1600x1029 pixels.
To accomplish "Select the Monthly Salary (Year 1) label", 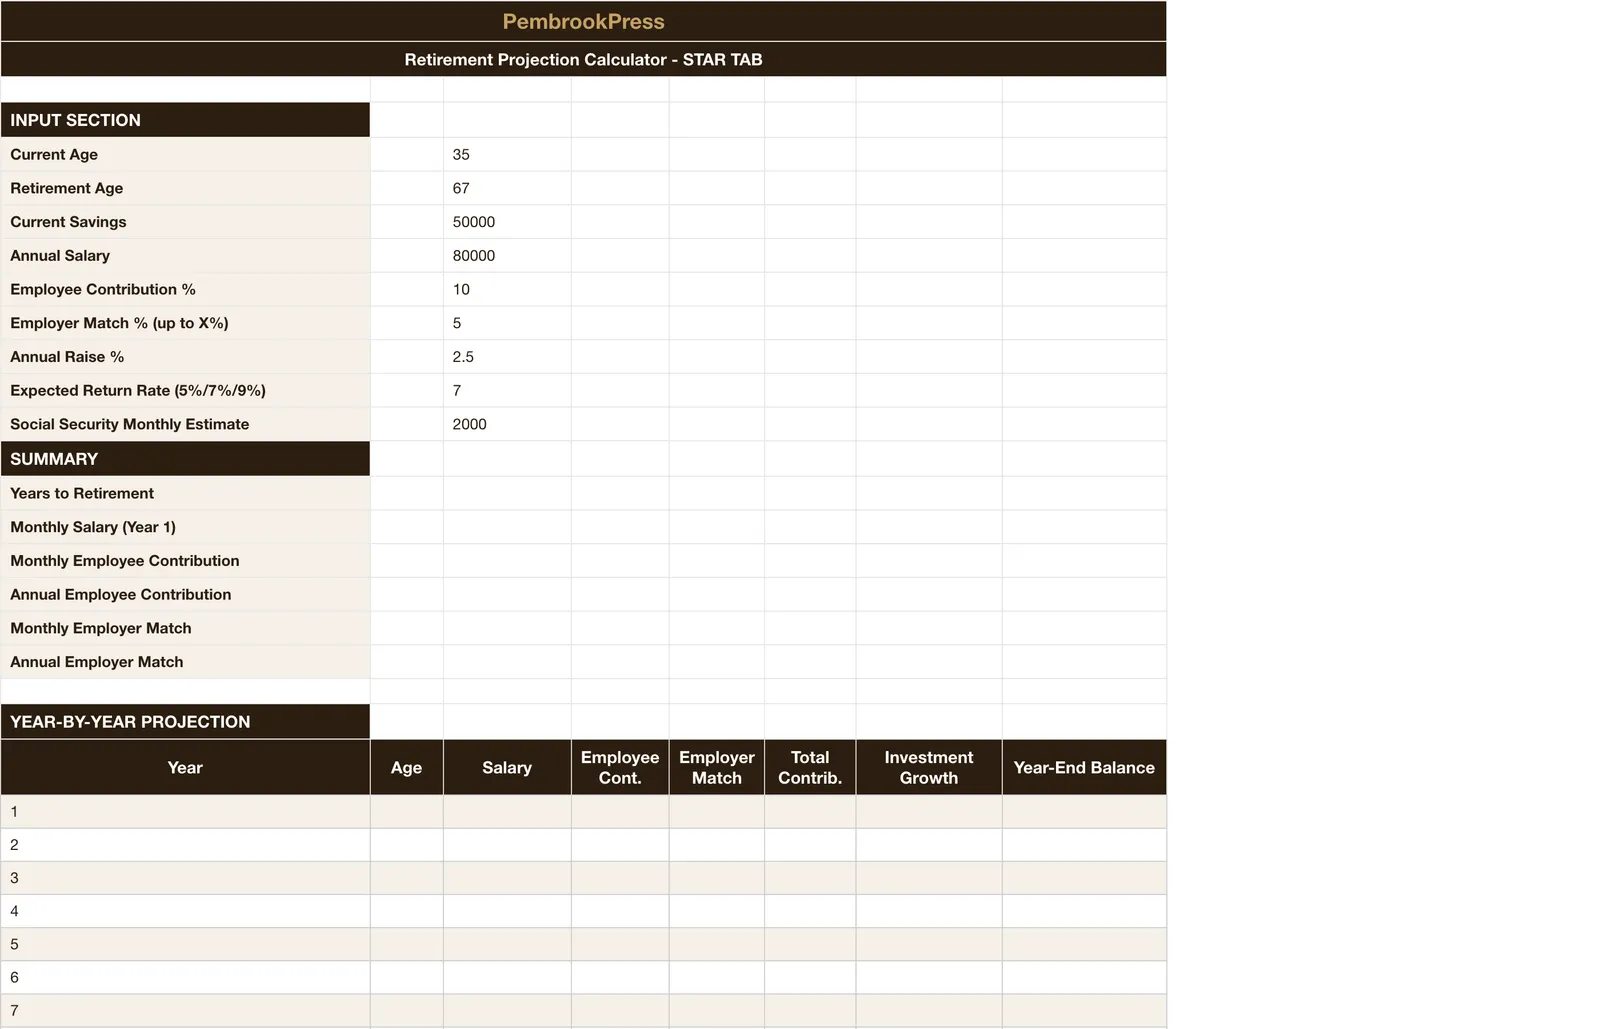I will pos(185,527).
